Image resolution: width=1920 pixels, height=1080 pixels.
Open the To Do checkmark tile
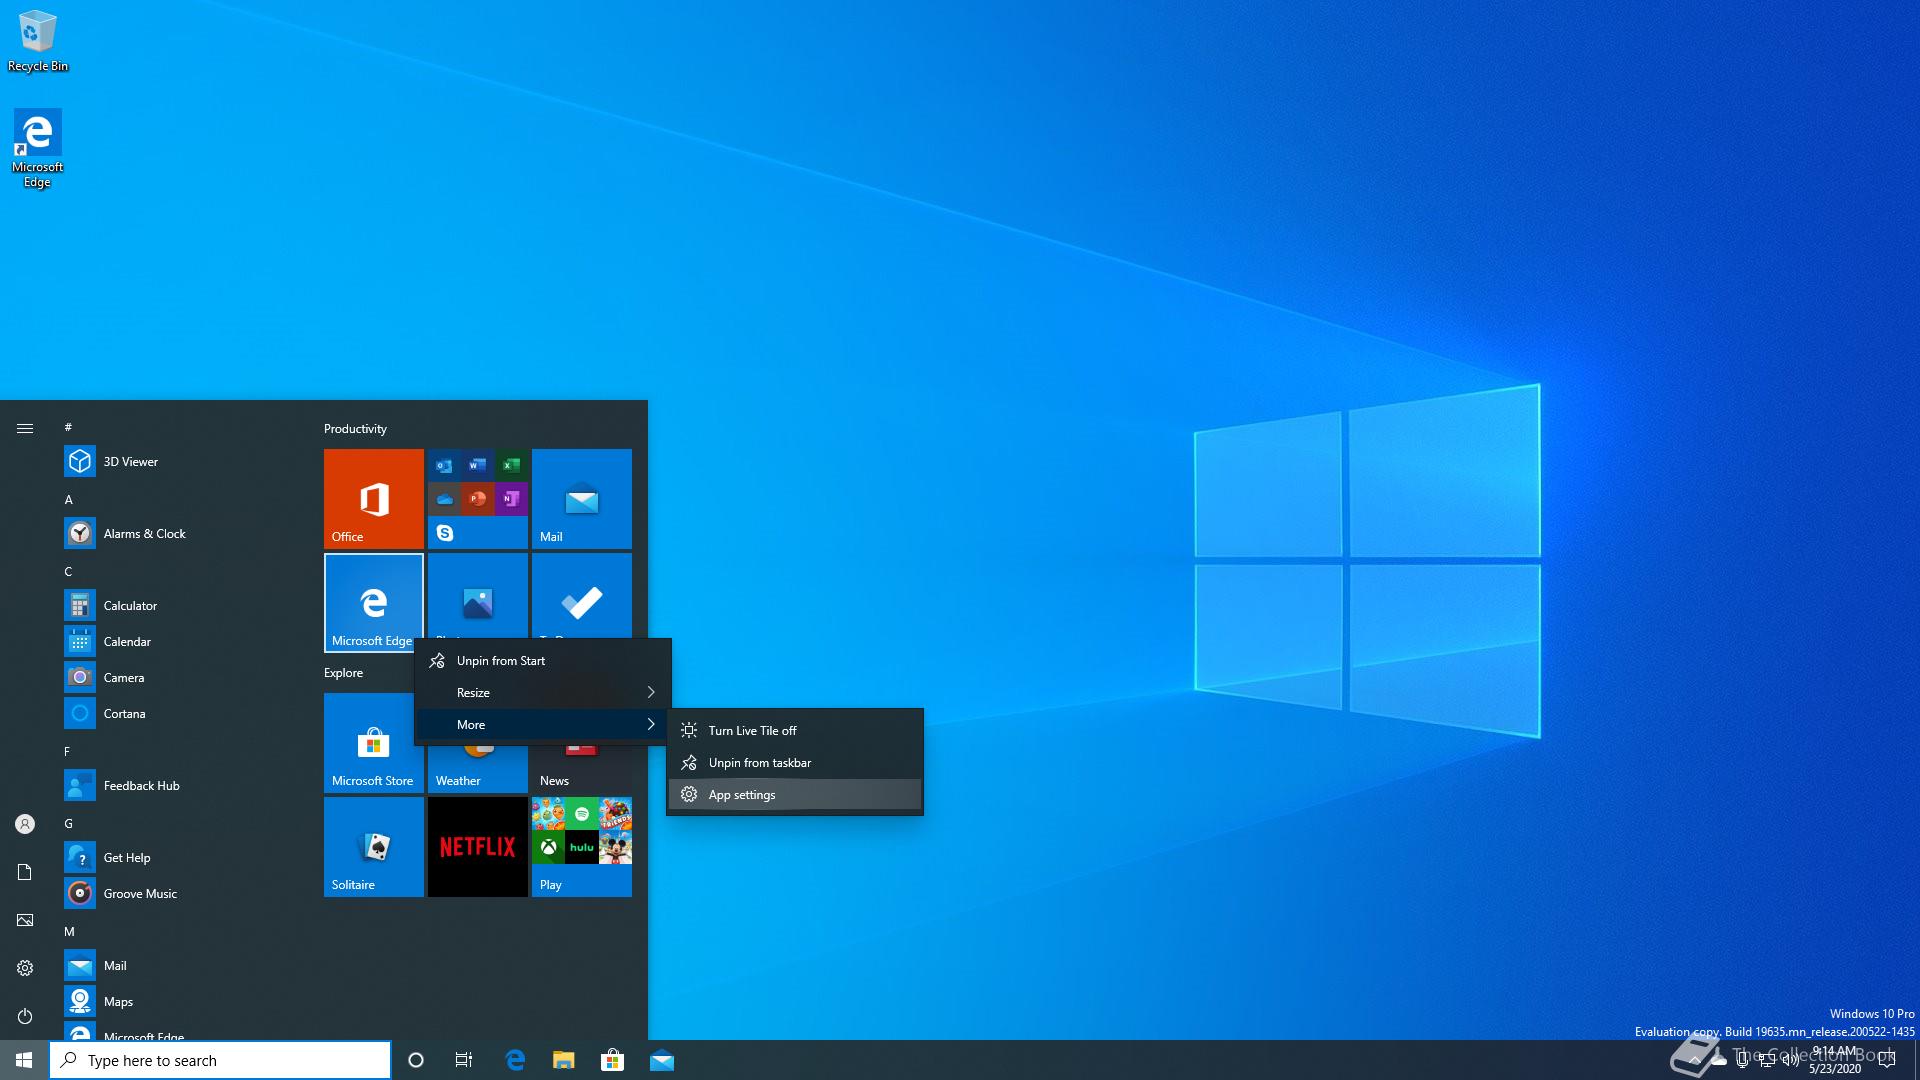pos(581,597)
